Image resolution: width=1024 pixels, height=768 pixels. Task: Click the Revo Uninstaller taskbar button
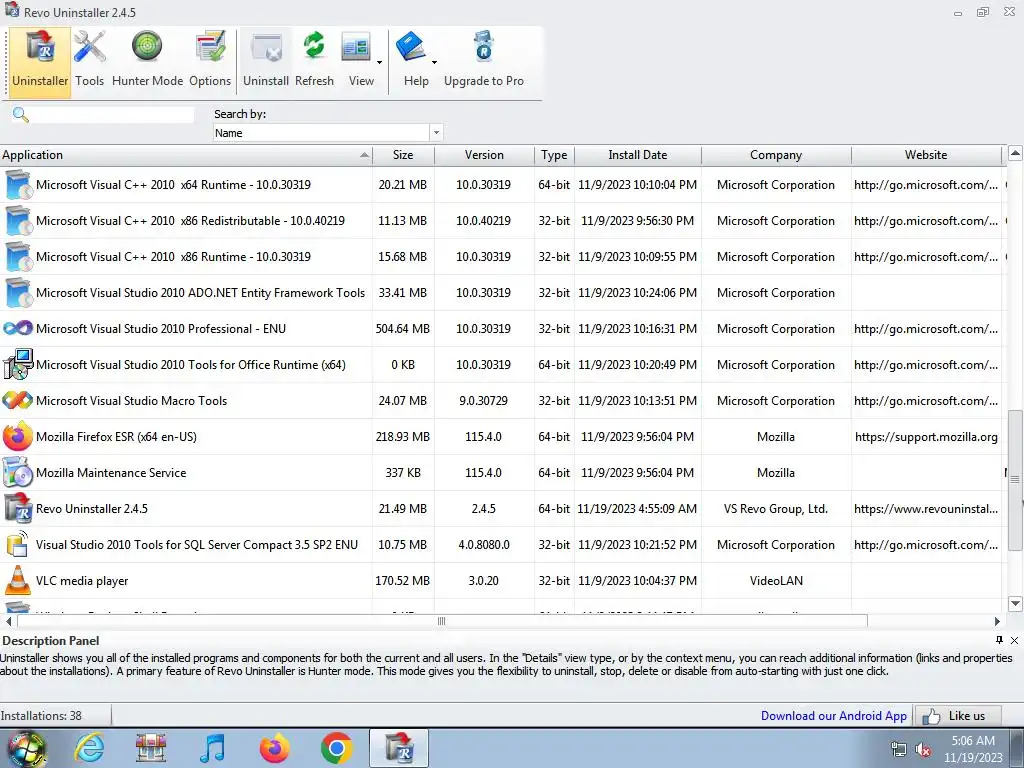tap(399, 748)
